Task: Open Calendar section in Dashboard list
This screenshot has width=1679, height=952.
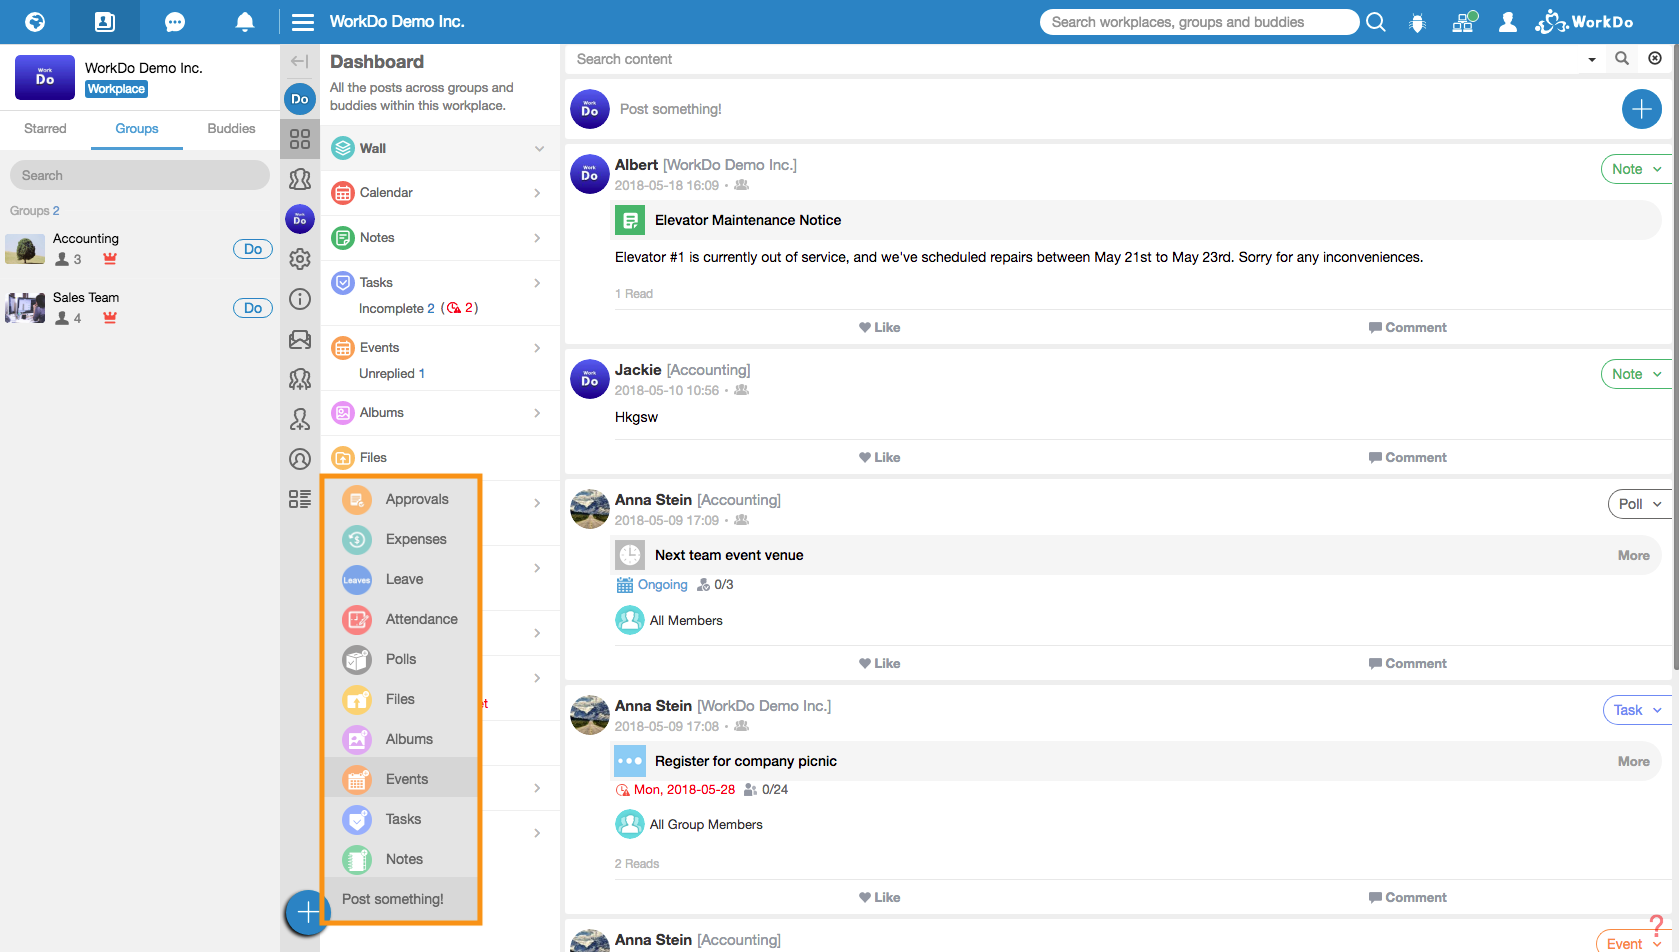Action: tap(440, 193)
